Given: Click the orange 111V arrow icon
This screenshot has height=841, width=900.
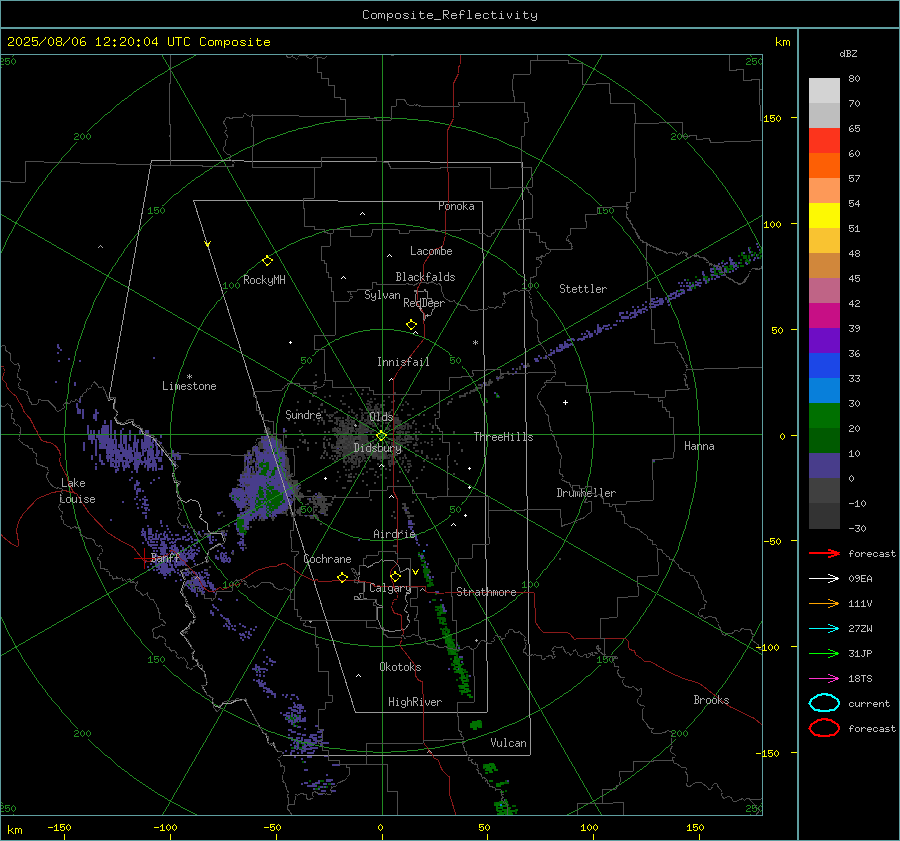Looking at the screenshot, I should pyautogui.click(x=824, y=603).
